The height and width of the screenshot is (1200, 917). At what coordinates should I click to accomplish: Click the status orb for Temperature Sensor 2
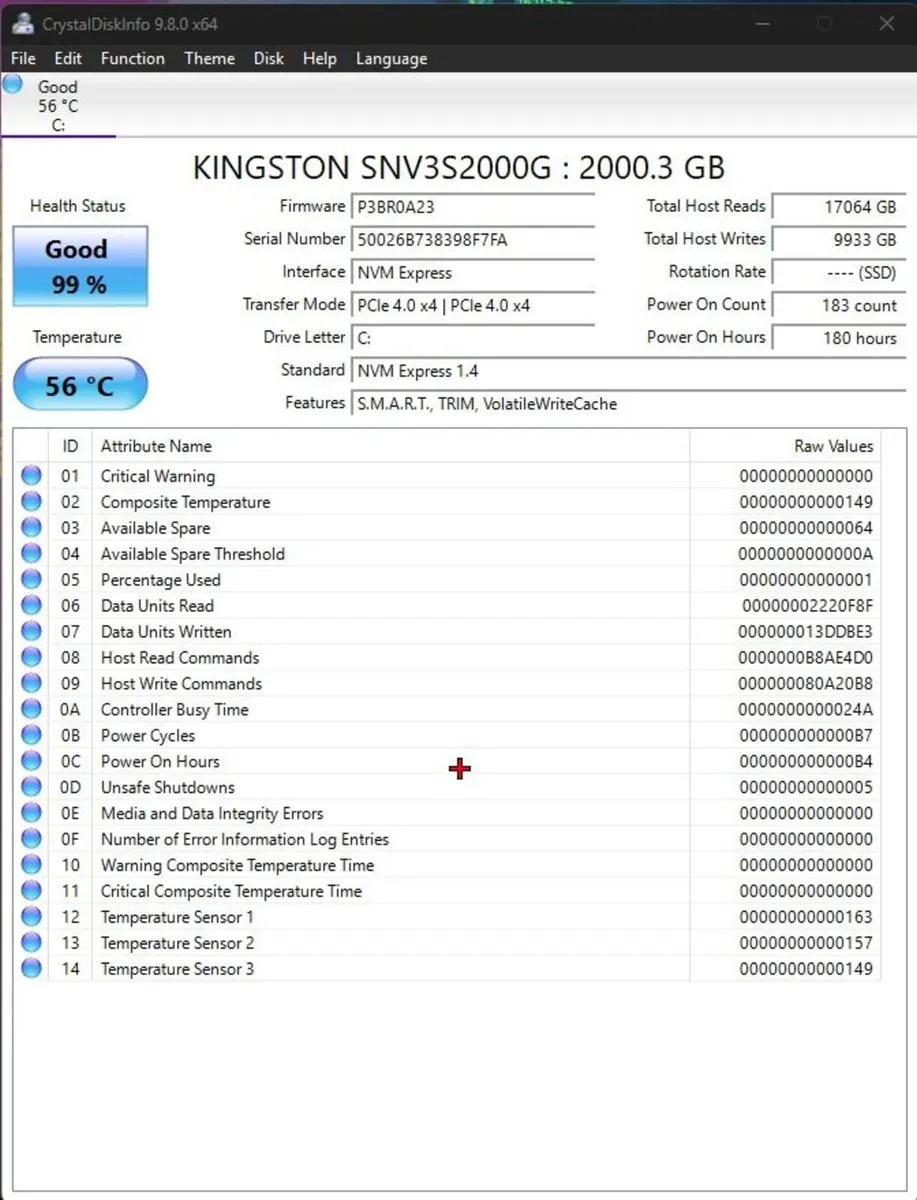[x=32, y=943]
